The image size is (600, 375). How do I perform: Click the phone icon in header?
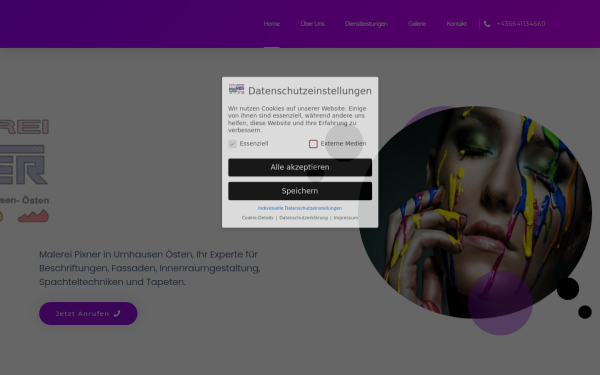coord(487,24)
